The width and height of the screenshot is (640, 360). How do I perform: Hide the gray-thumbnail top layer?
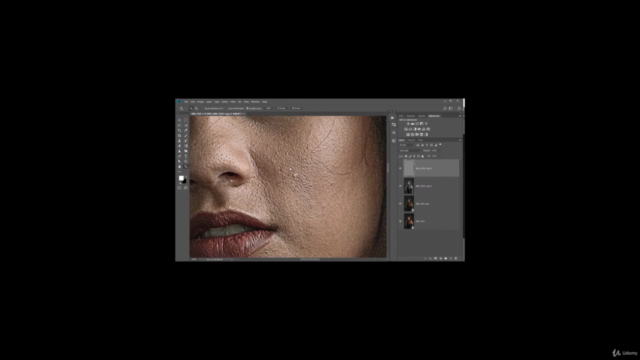click(400, 168)
